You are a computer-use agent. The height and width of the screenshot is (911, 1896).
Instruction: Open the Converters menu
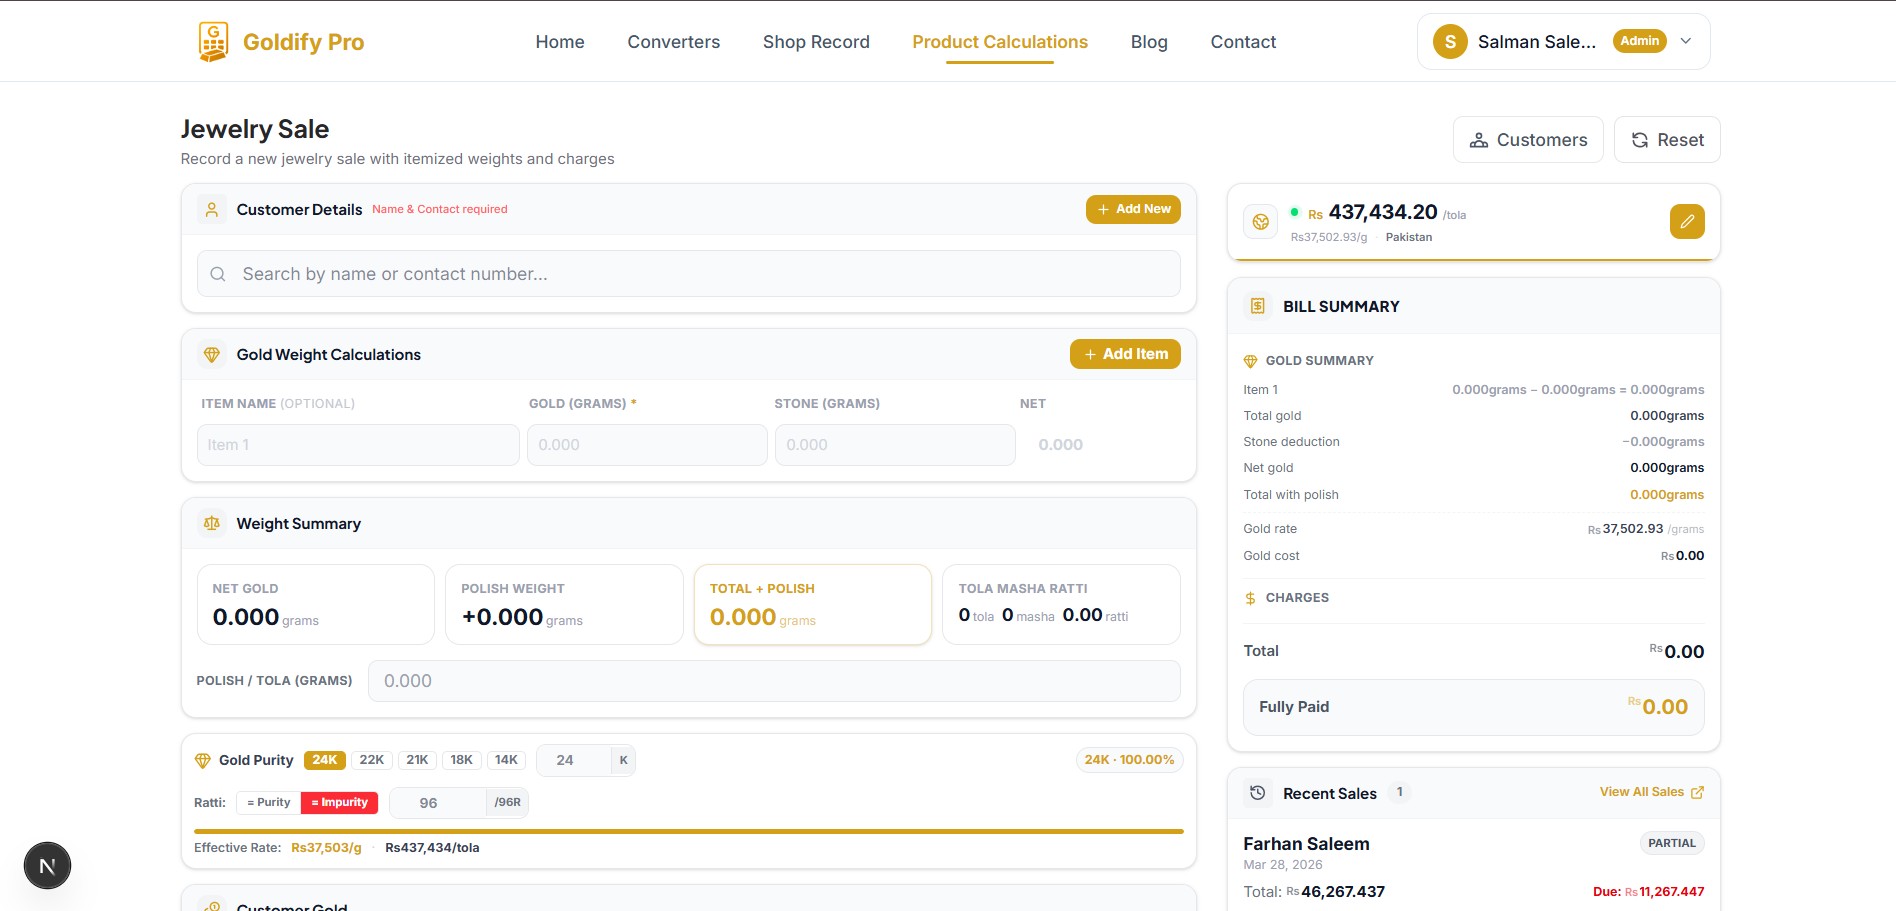pos(674,42)
